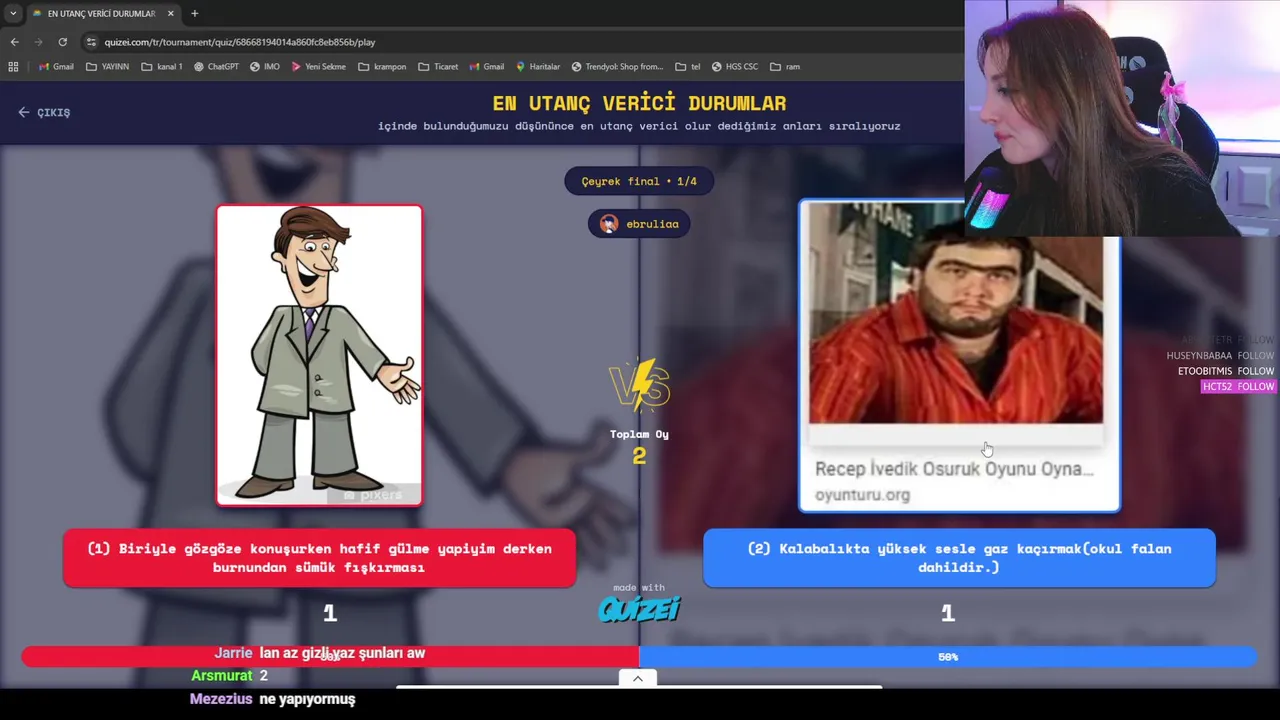Click the EN UTANÇ VERİCİ DURUMLAR heading

(639, 103)
